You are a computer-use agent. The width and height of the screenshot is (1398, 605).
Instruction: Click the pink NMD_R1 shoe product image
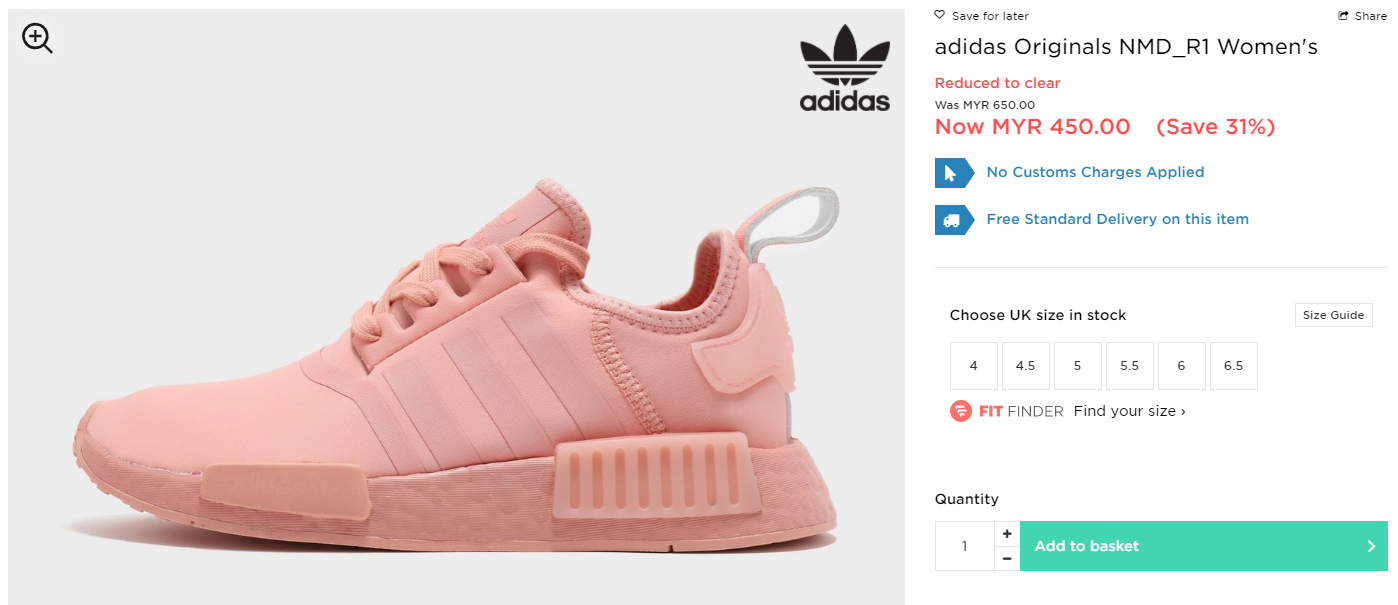click(456, 360)
